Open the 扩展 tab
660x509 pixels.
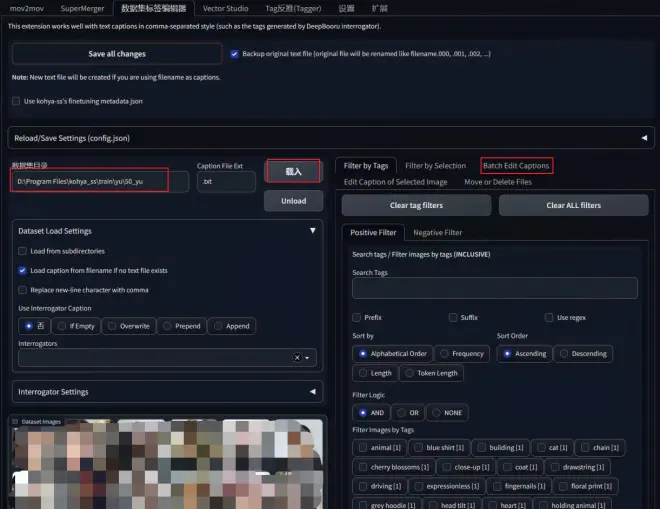click(x=379, y=8)
